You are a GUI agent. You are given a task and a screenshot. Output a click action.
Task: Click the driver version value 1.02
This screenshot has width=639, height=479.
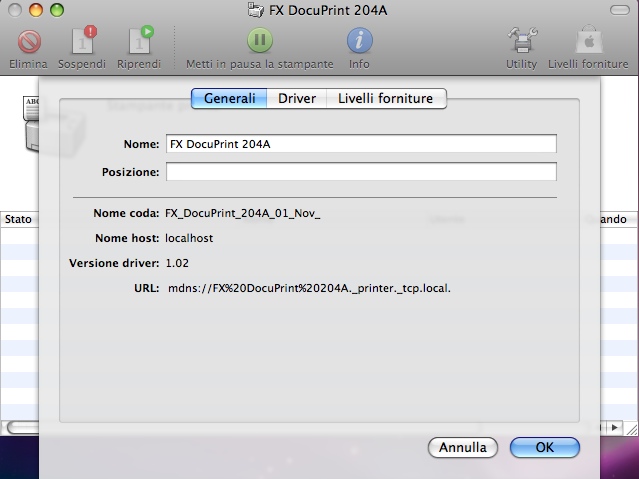coord(177,263)
